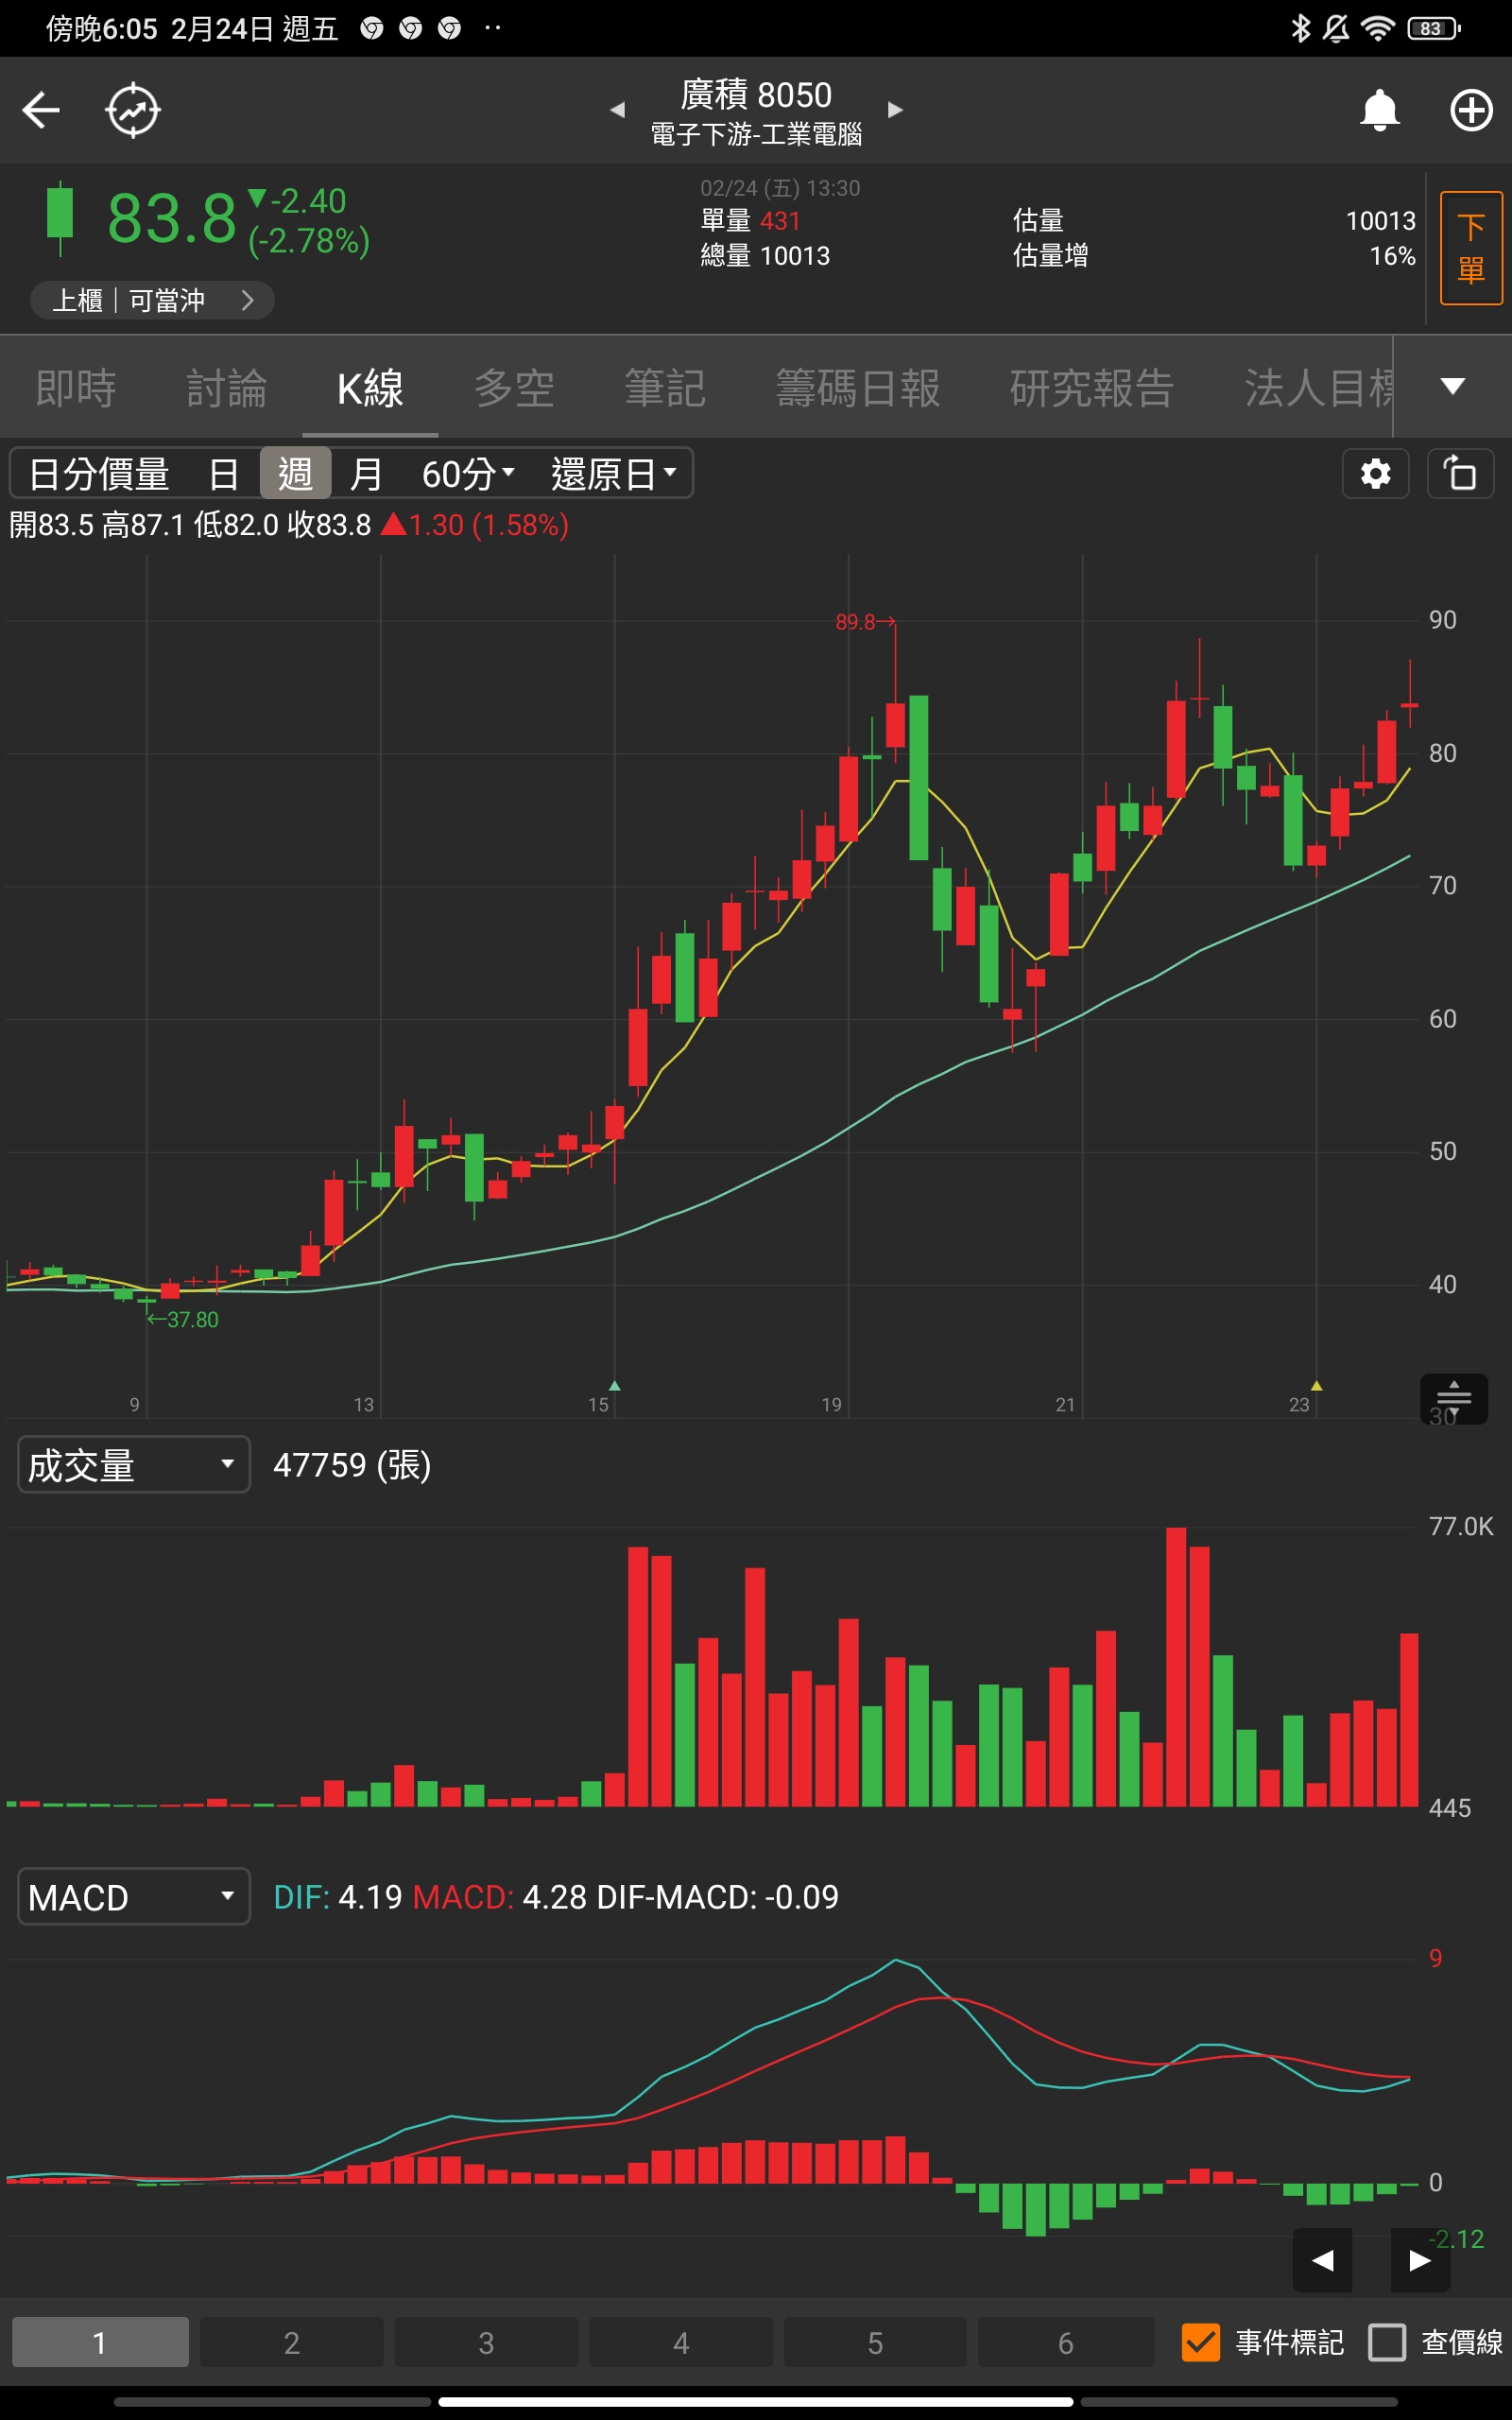
Task: Open the stock diagnosis chart icon
Action: [133, 110]
